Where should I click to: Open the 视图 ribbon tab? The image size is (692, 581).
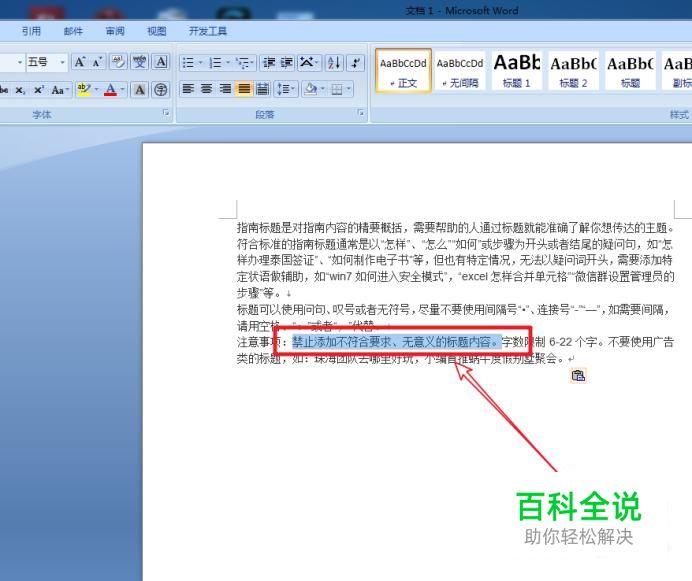[157, 31]
